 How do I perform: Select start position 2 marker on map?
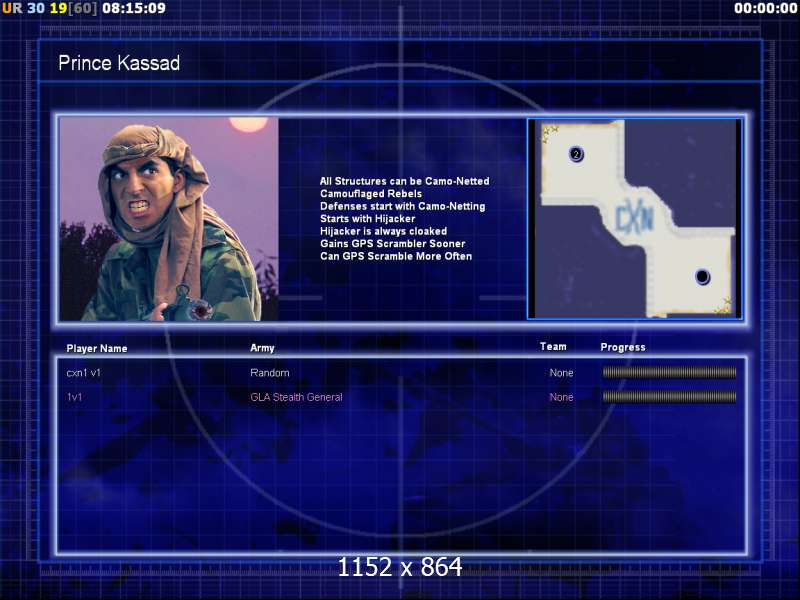pyautogui.click(x=576, y=154)
